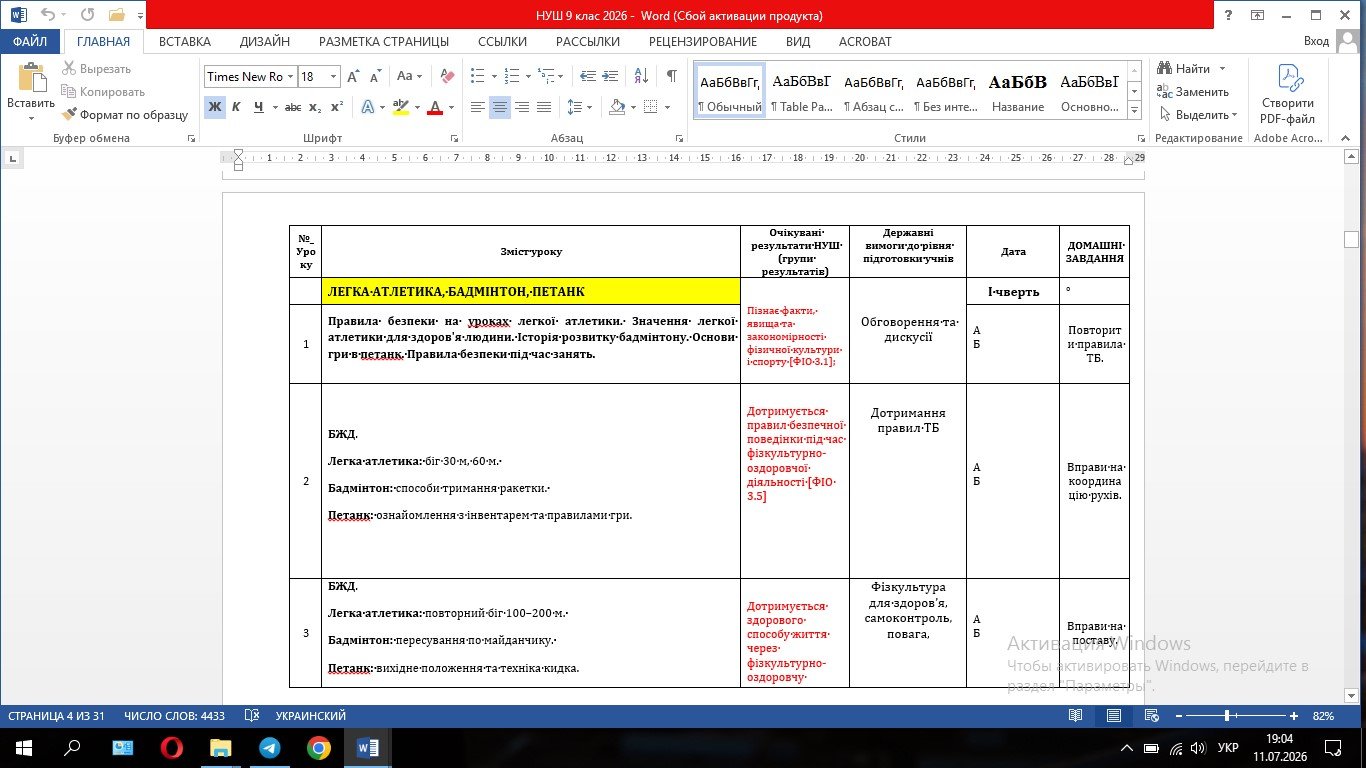The height and width of the screenshot is (768, 1366).
Task: Clear all formatting with the eraser icon
Action: [x=447, y=76]
